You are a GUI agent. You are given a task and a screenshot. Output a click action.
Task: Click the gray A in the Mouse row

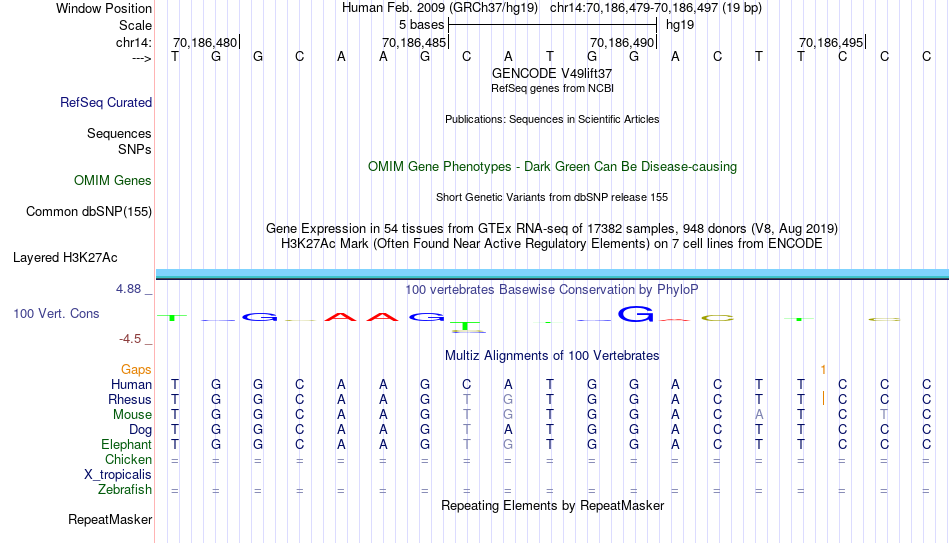pos(759,415)
